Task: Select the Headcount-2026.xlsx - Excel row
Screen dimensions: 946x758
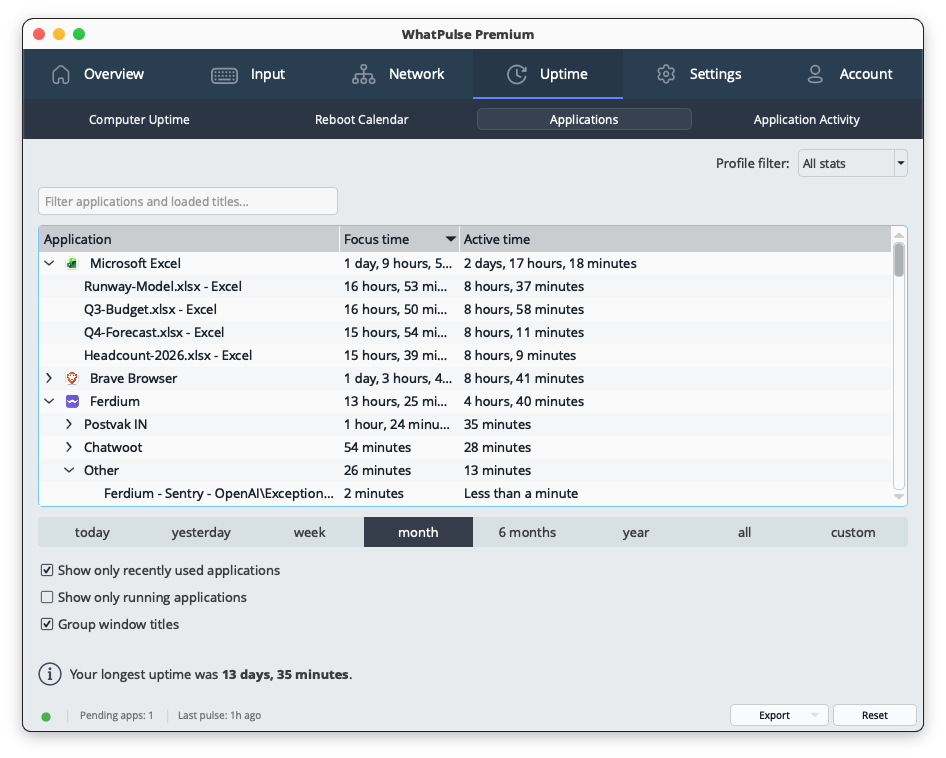Action: pyautogui.click(x=465, y=355)
